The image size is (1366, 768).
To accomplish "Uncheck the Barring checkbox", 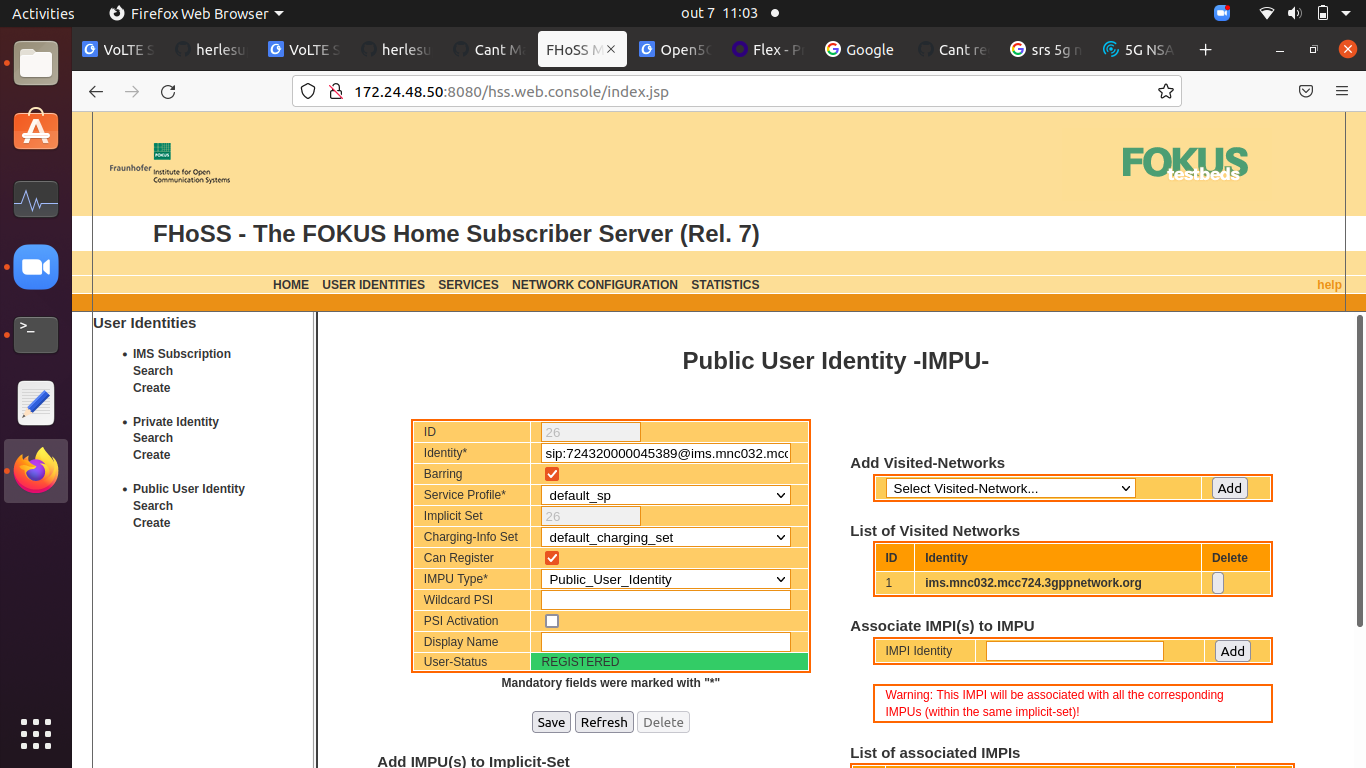I will [552, 474].
